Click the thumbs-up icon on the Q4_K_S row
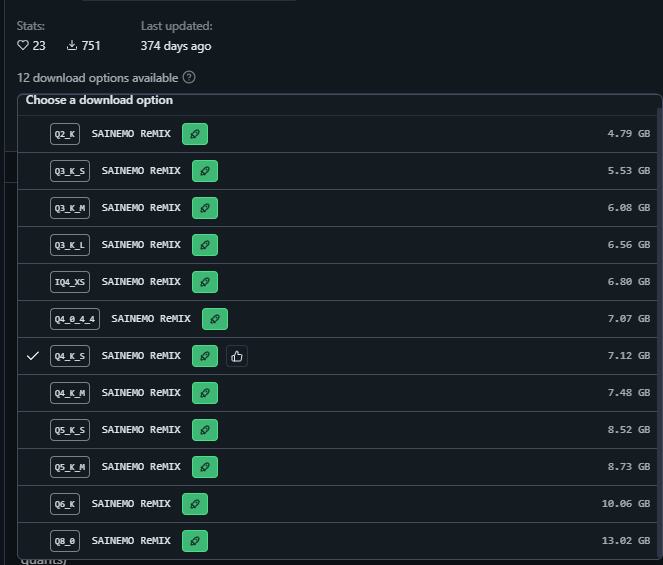663x565 pixels. (x=236, y=355)
